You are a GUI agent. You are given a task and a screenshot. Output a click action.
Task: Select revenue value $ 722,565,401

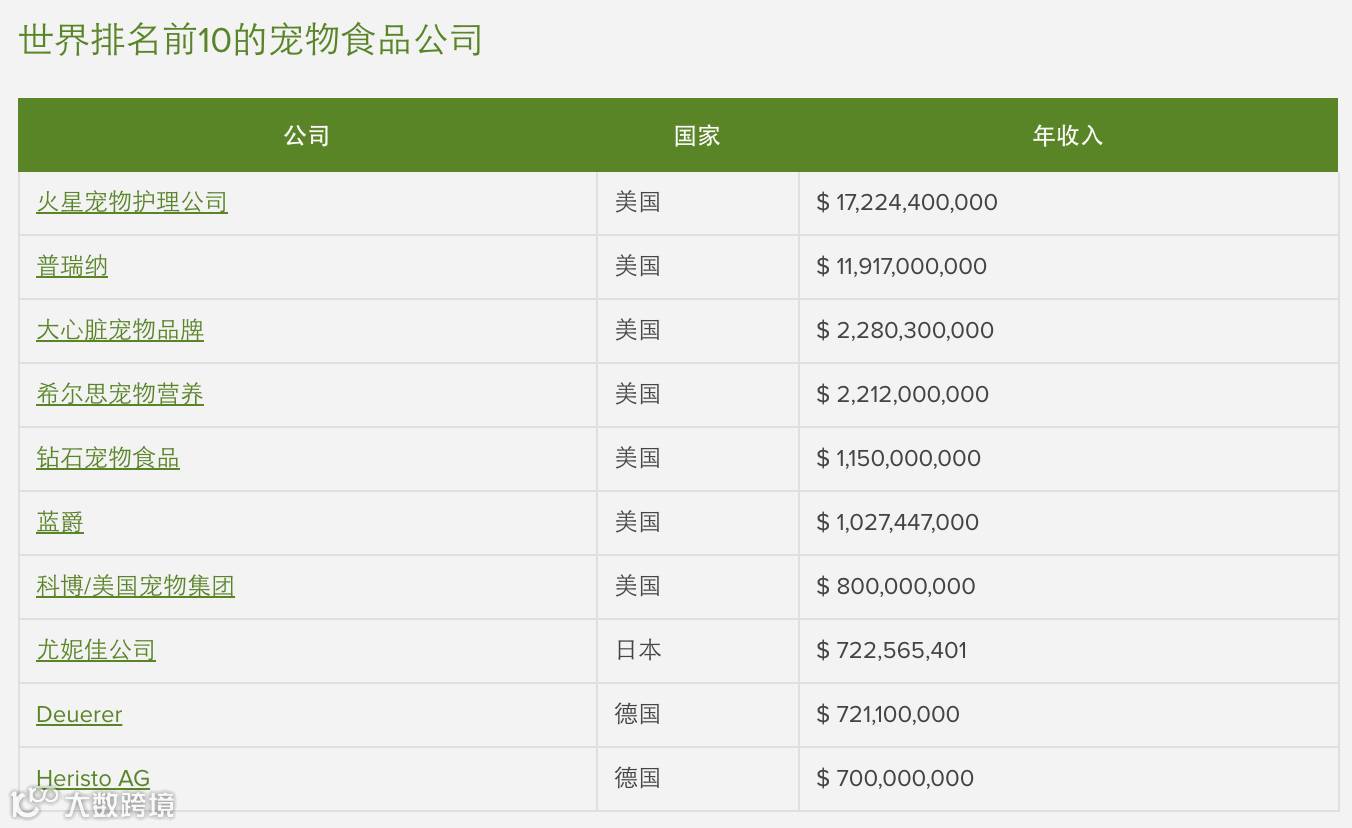point(892,650)
